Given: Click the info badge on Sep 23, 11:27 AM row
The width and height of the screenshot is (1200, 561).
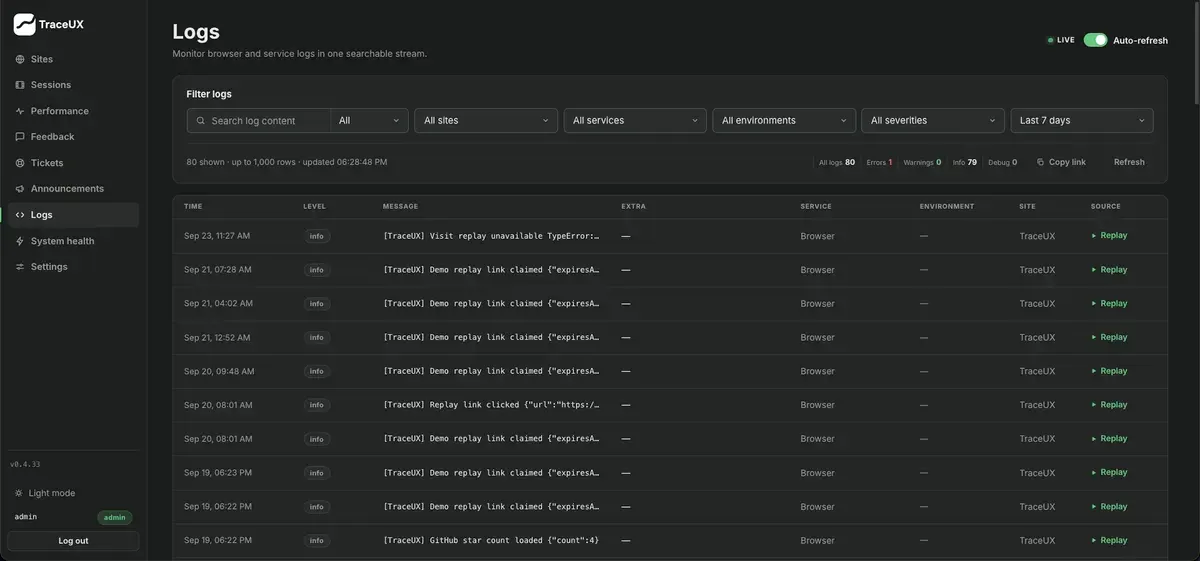Looking at the screenshot, I should (x=317, y=236).
